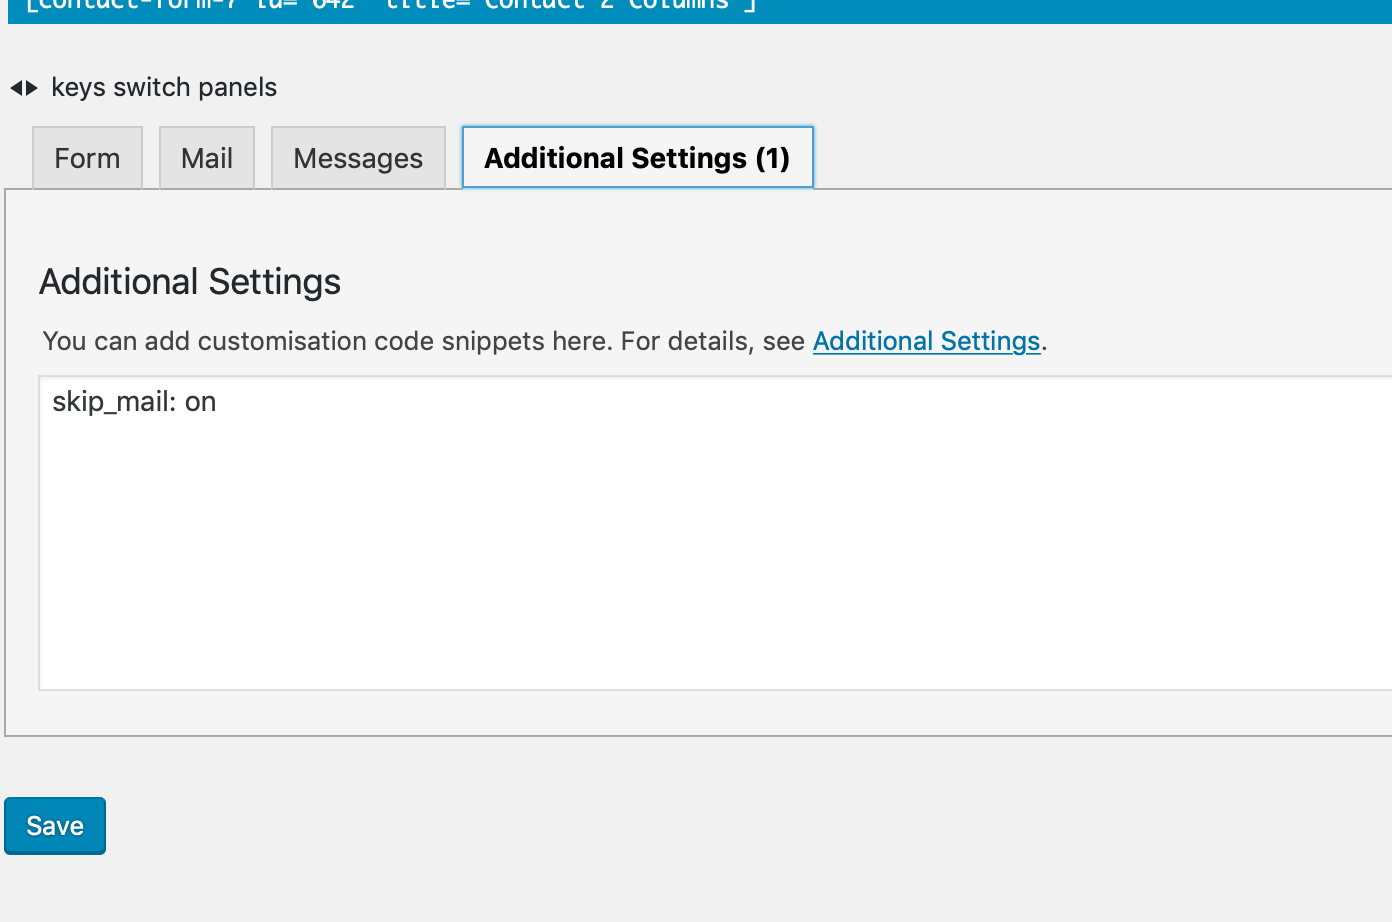Click blank panel space below the textarea
Screen dimensions: 1392x922
tap(700, 713)
